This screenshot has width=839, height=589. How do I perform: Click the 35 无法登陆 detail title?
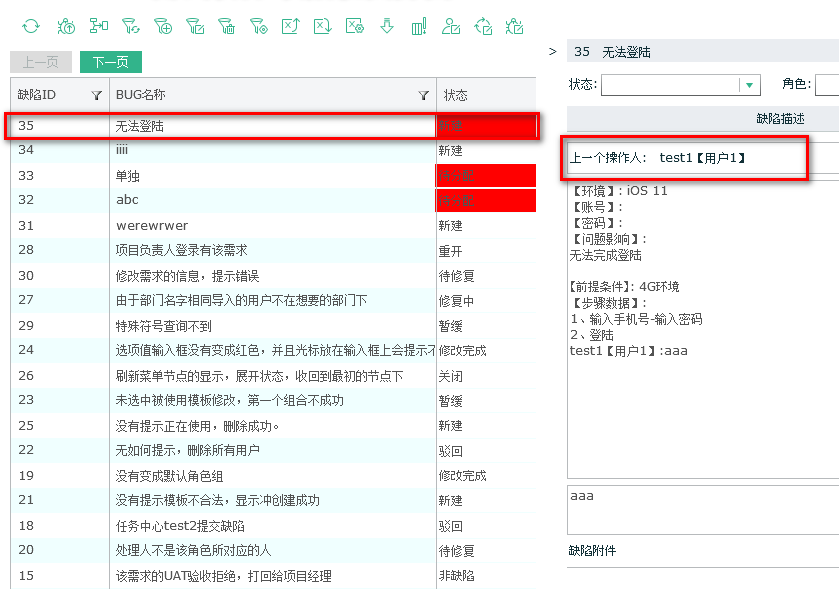click(612, 52)
